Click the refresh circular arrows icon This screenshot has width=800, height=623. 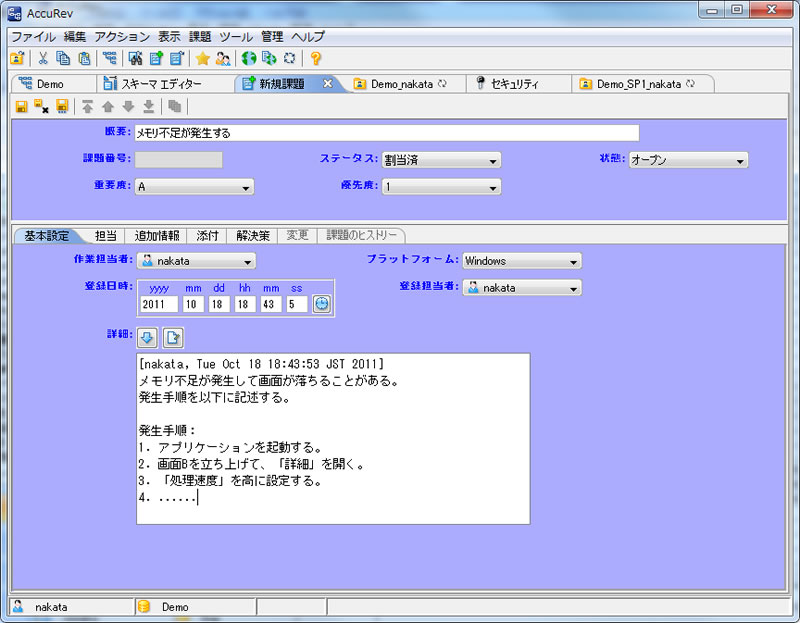[289, 58]
